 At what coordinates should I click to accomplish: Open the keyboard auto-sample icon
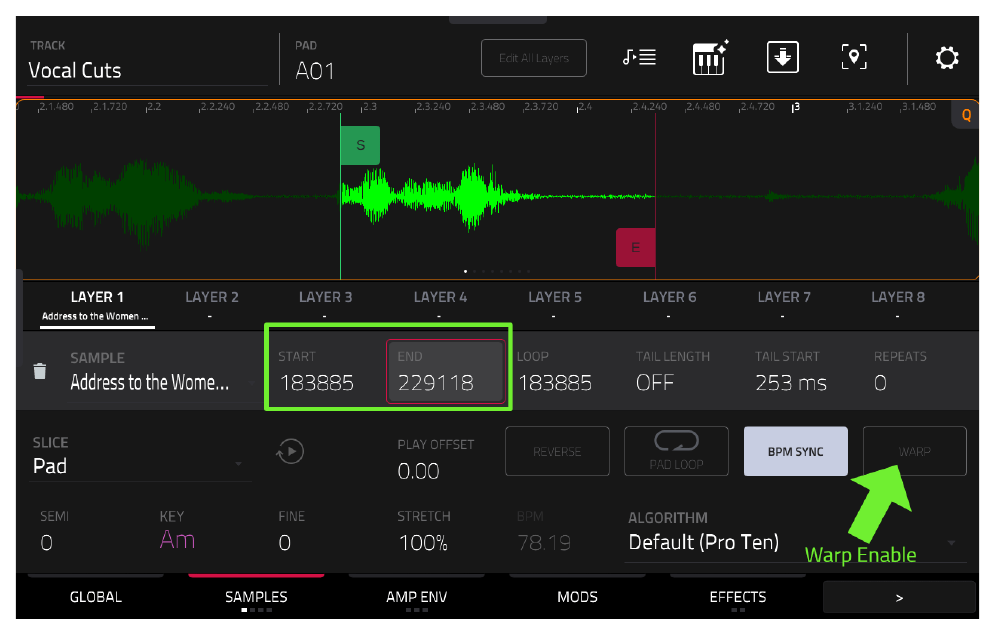[x=710, y=58]
